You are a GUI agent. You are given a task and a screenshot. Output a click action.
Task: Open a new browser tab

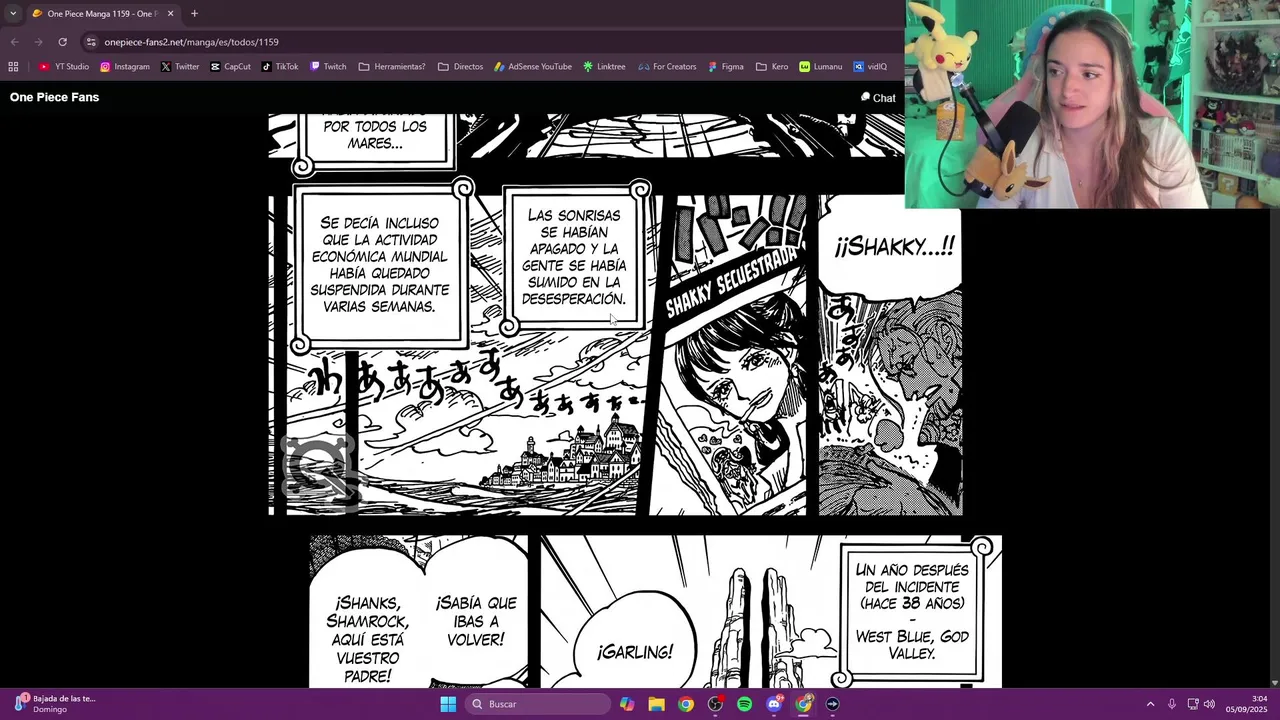(194, 14)
